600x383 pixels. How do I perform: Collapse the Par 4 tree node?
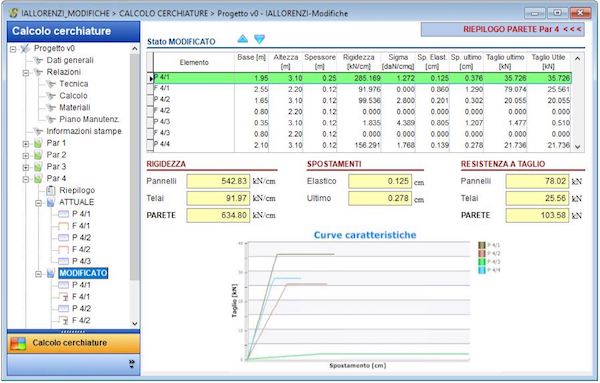click(26, 179)
